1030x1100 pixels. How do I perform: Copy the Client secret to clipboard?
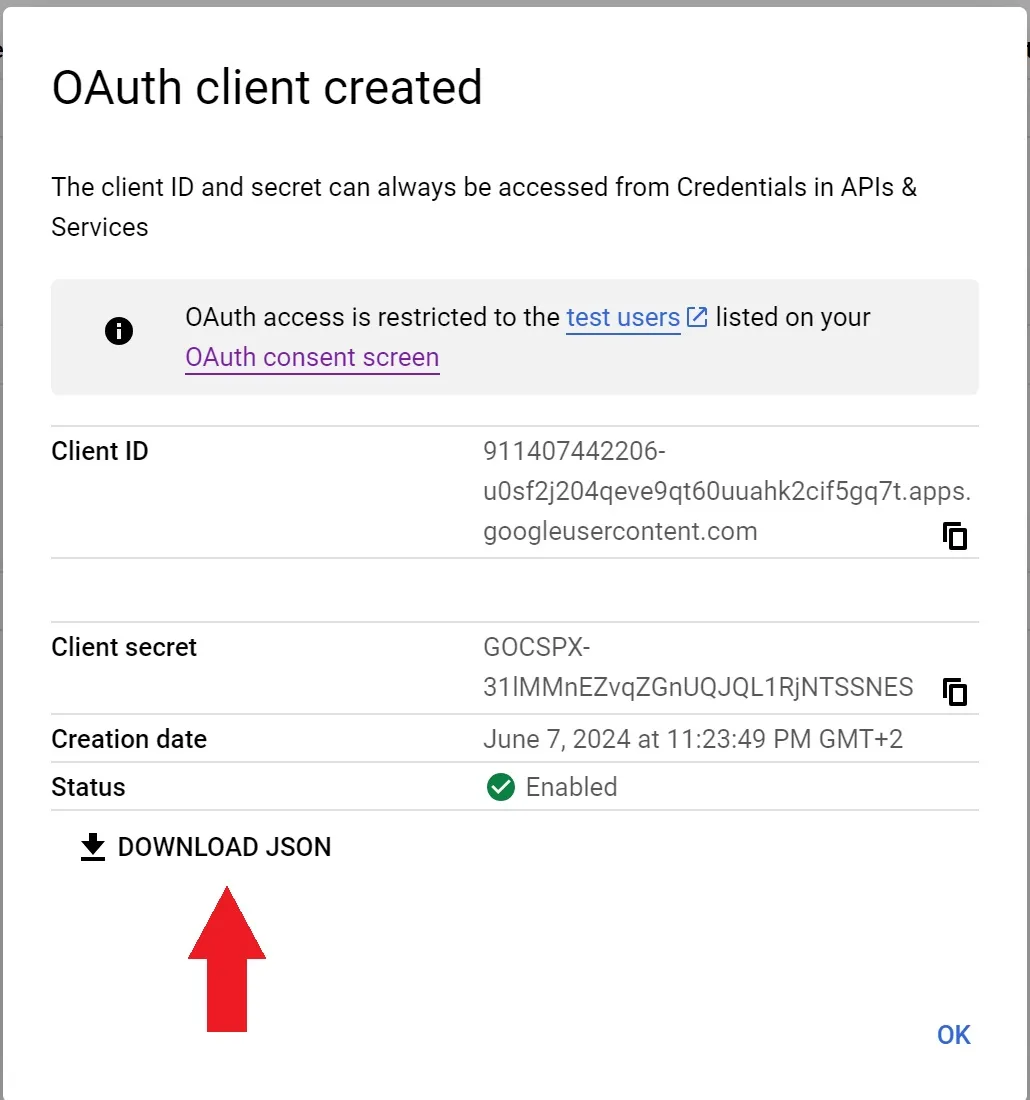tap(956, 691)
